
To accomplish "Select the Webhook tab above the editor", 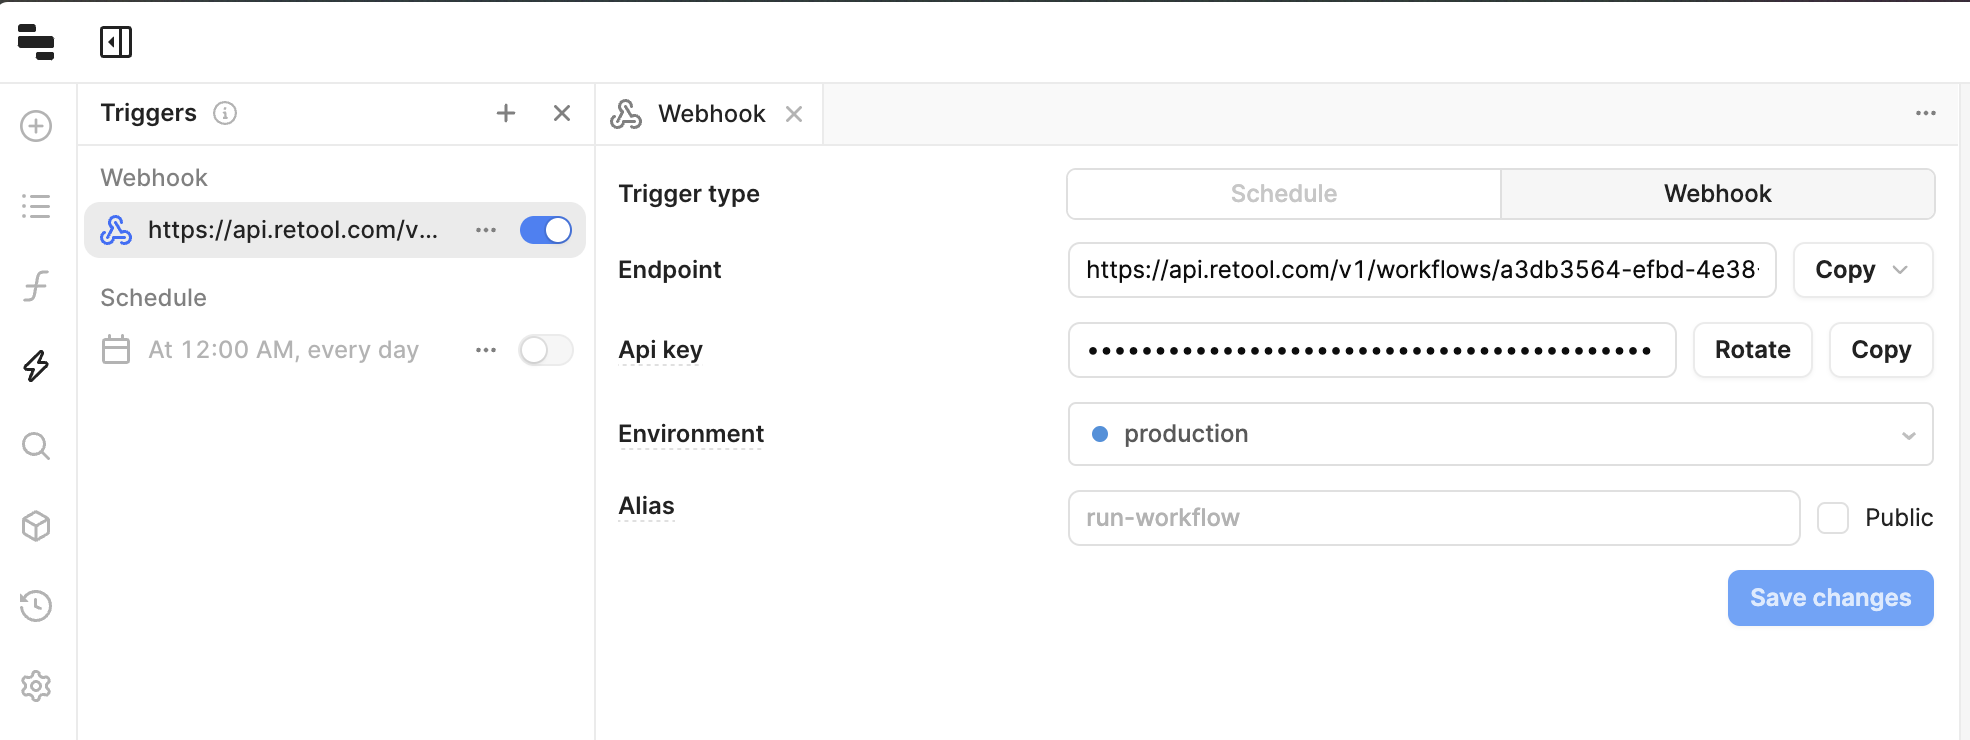I will [x=710, y=113].
